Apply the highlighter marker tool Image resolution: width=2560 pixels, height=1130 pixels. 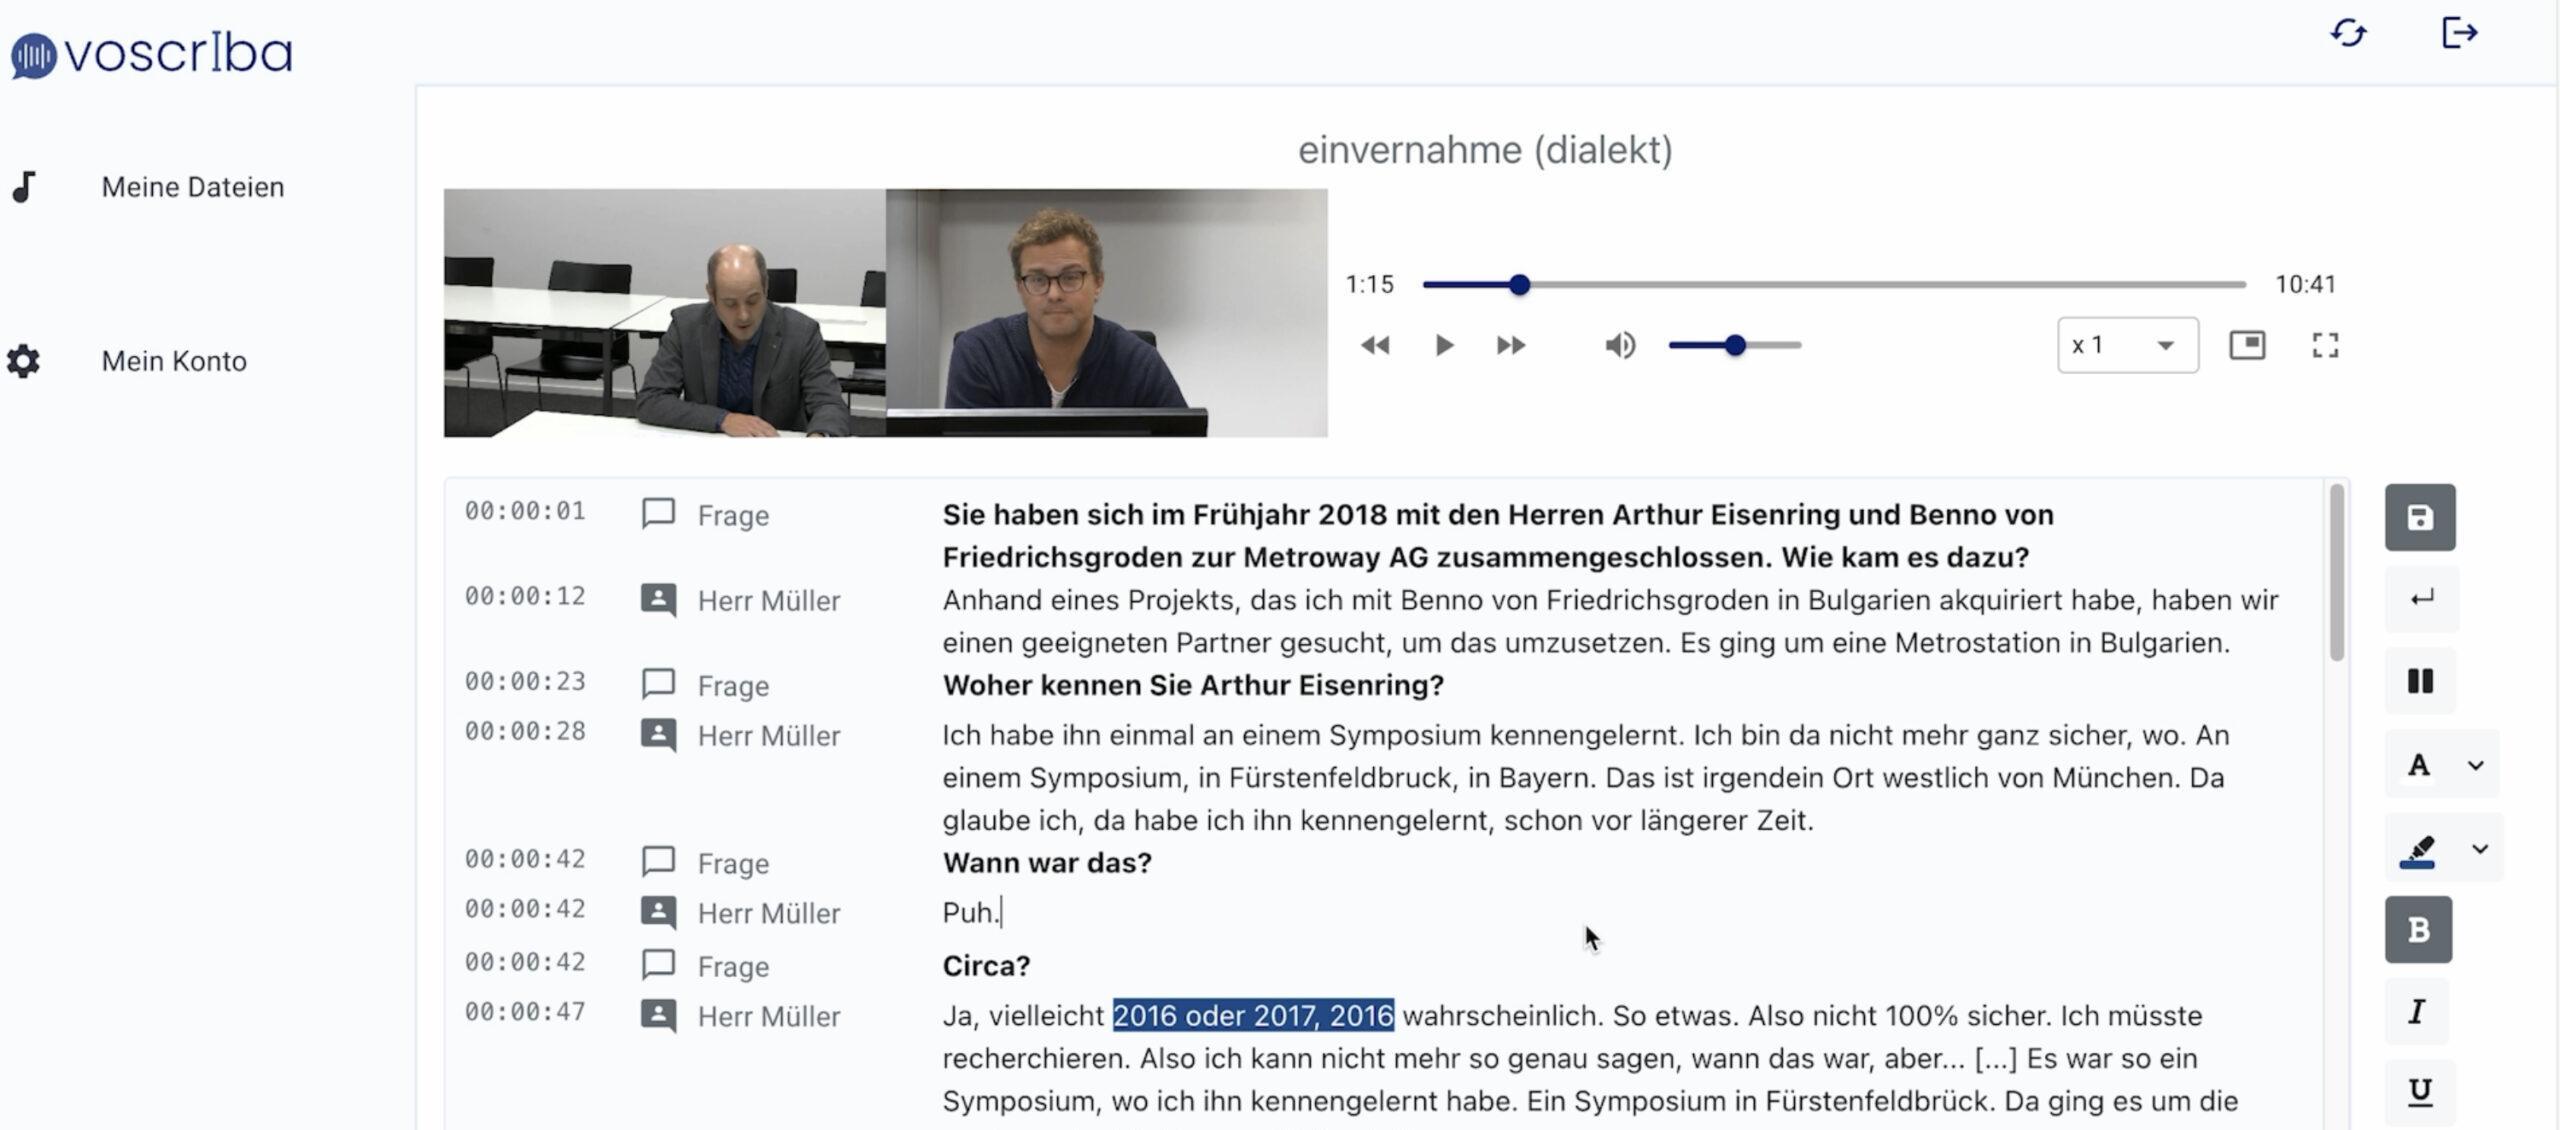(x=2418, y=850)
